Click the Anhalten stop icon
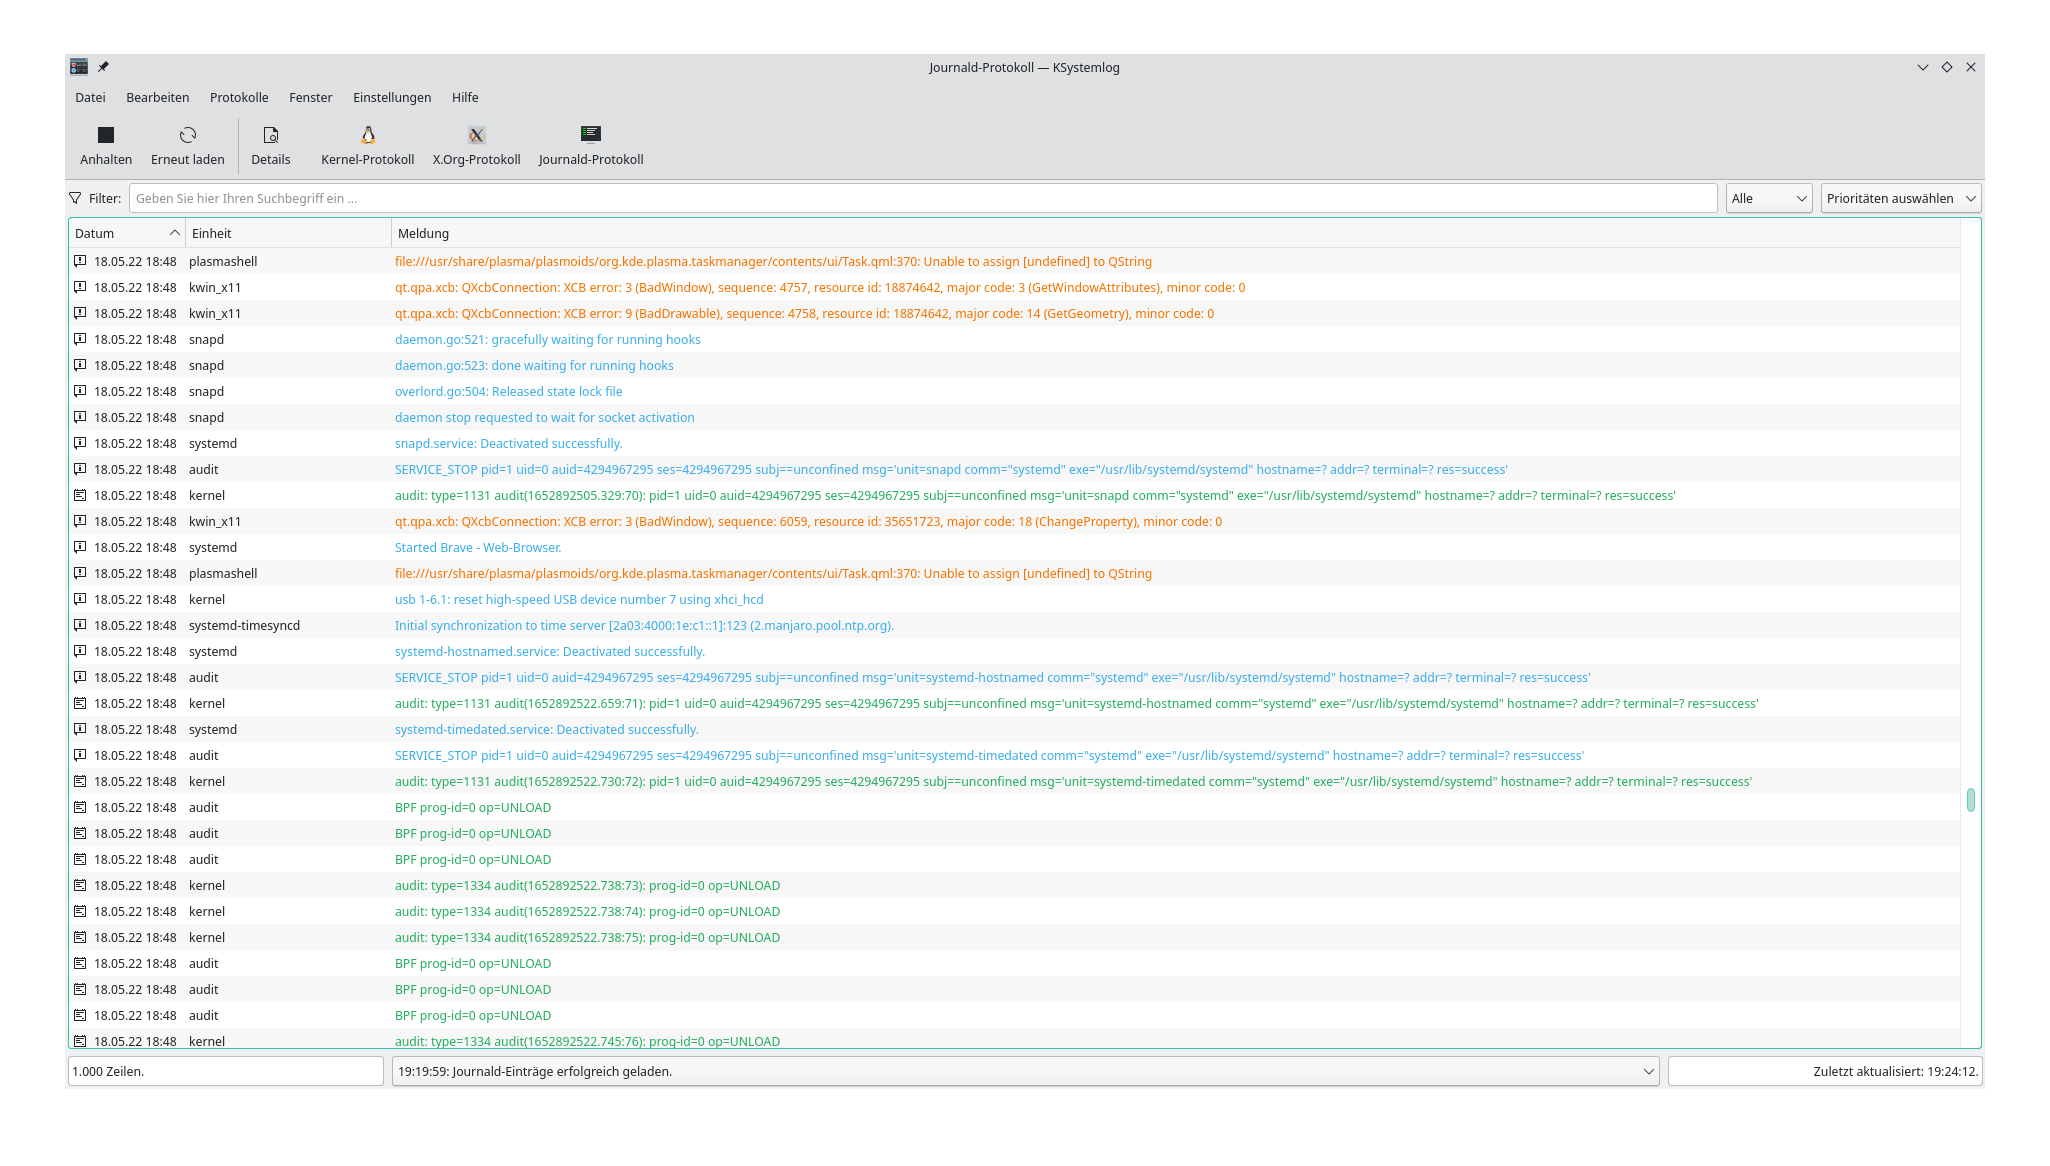Screen dimensions: 2050x1166 point(106,135)
